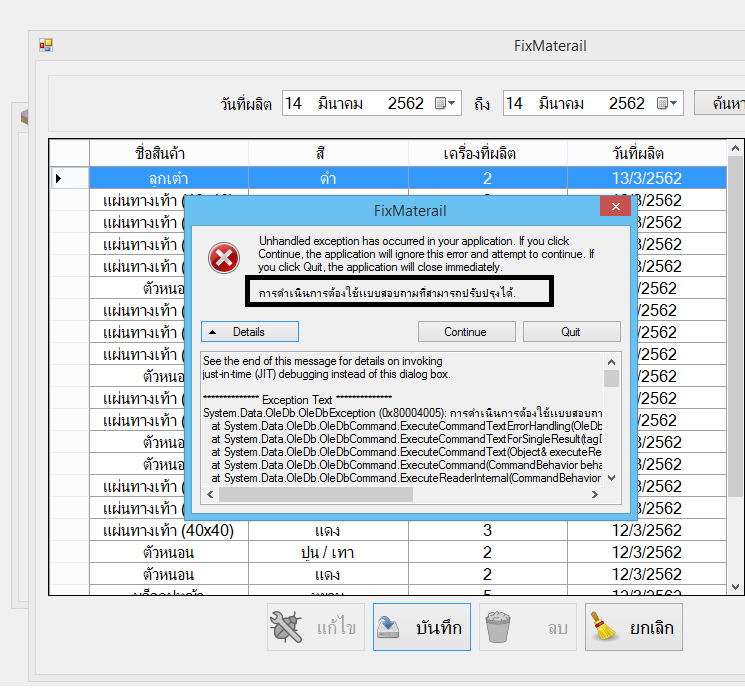Select the แผ่นทางเท้า (40x40) แดง row

coord(168,530)
